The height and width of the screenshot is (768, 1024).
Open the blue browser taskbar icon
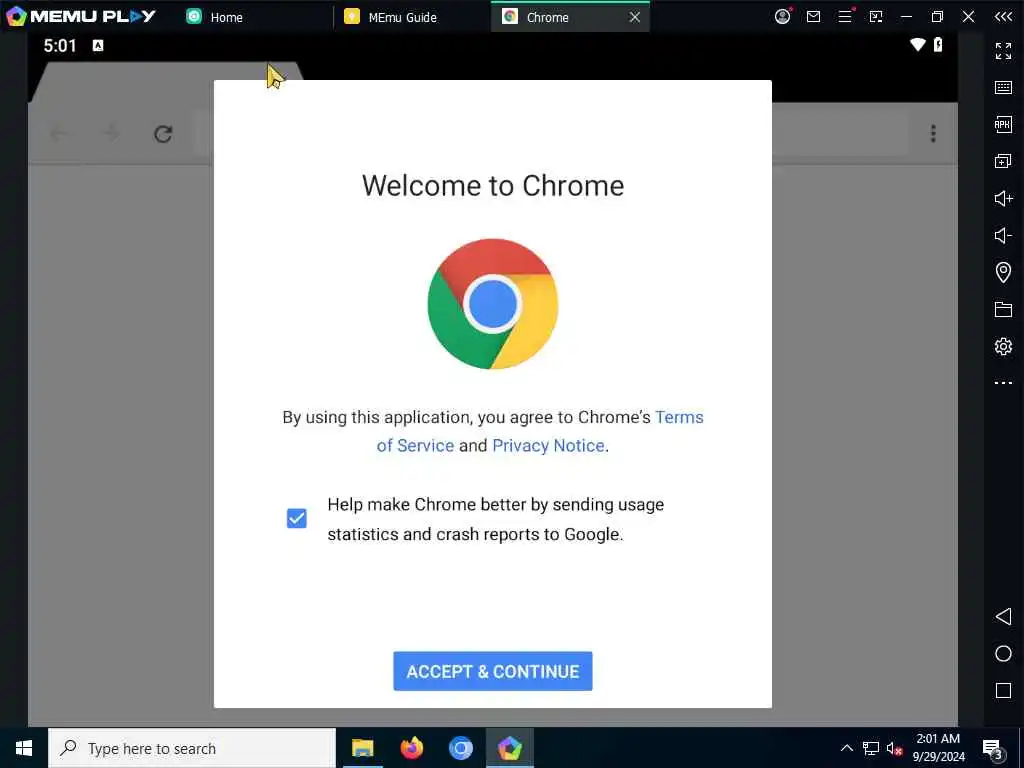coord(460,748)
